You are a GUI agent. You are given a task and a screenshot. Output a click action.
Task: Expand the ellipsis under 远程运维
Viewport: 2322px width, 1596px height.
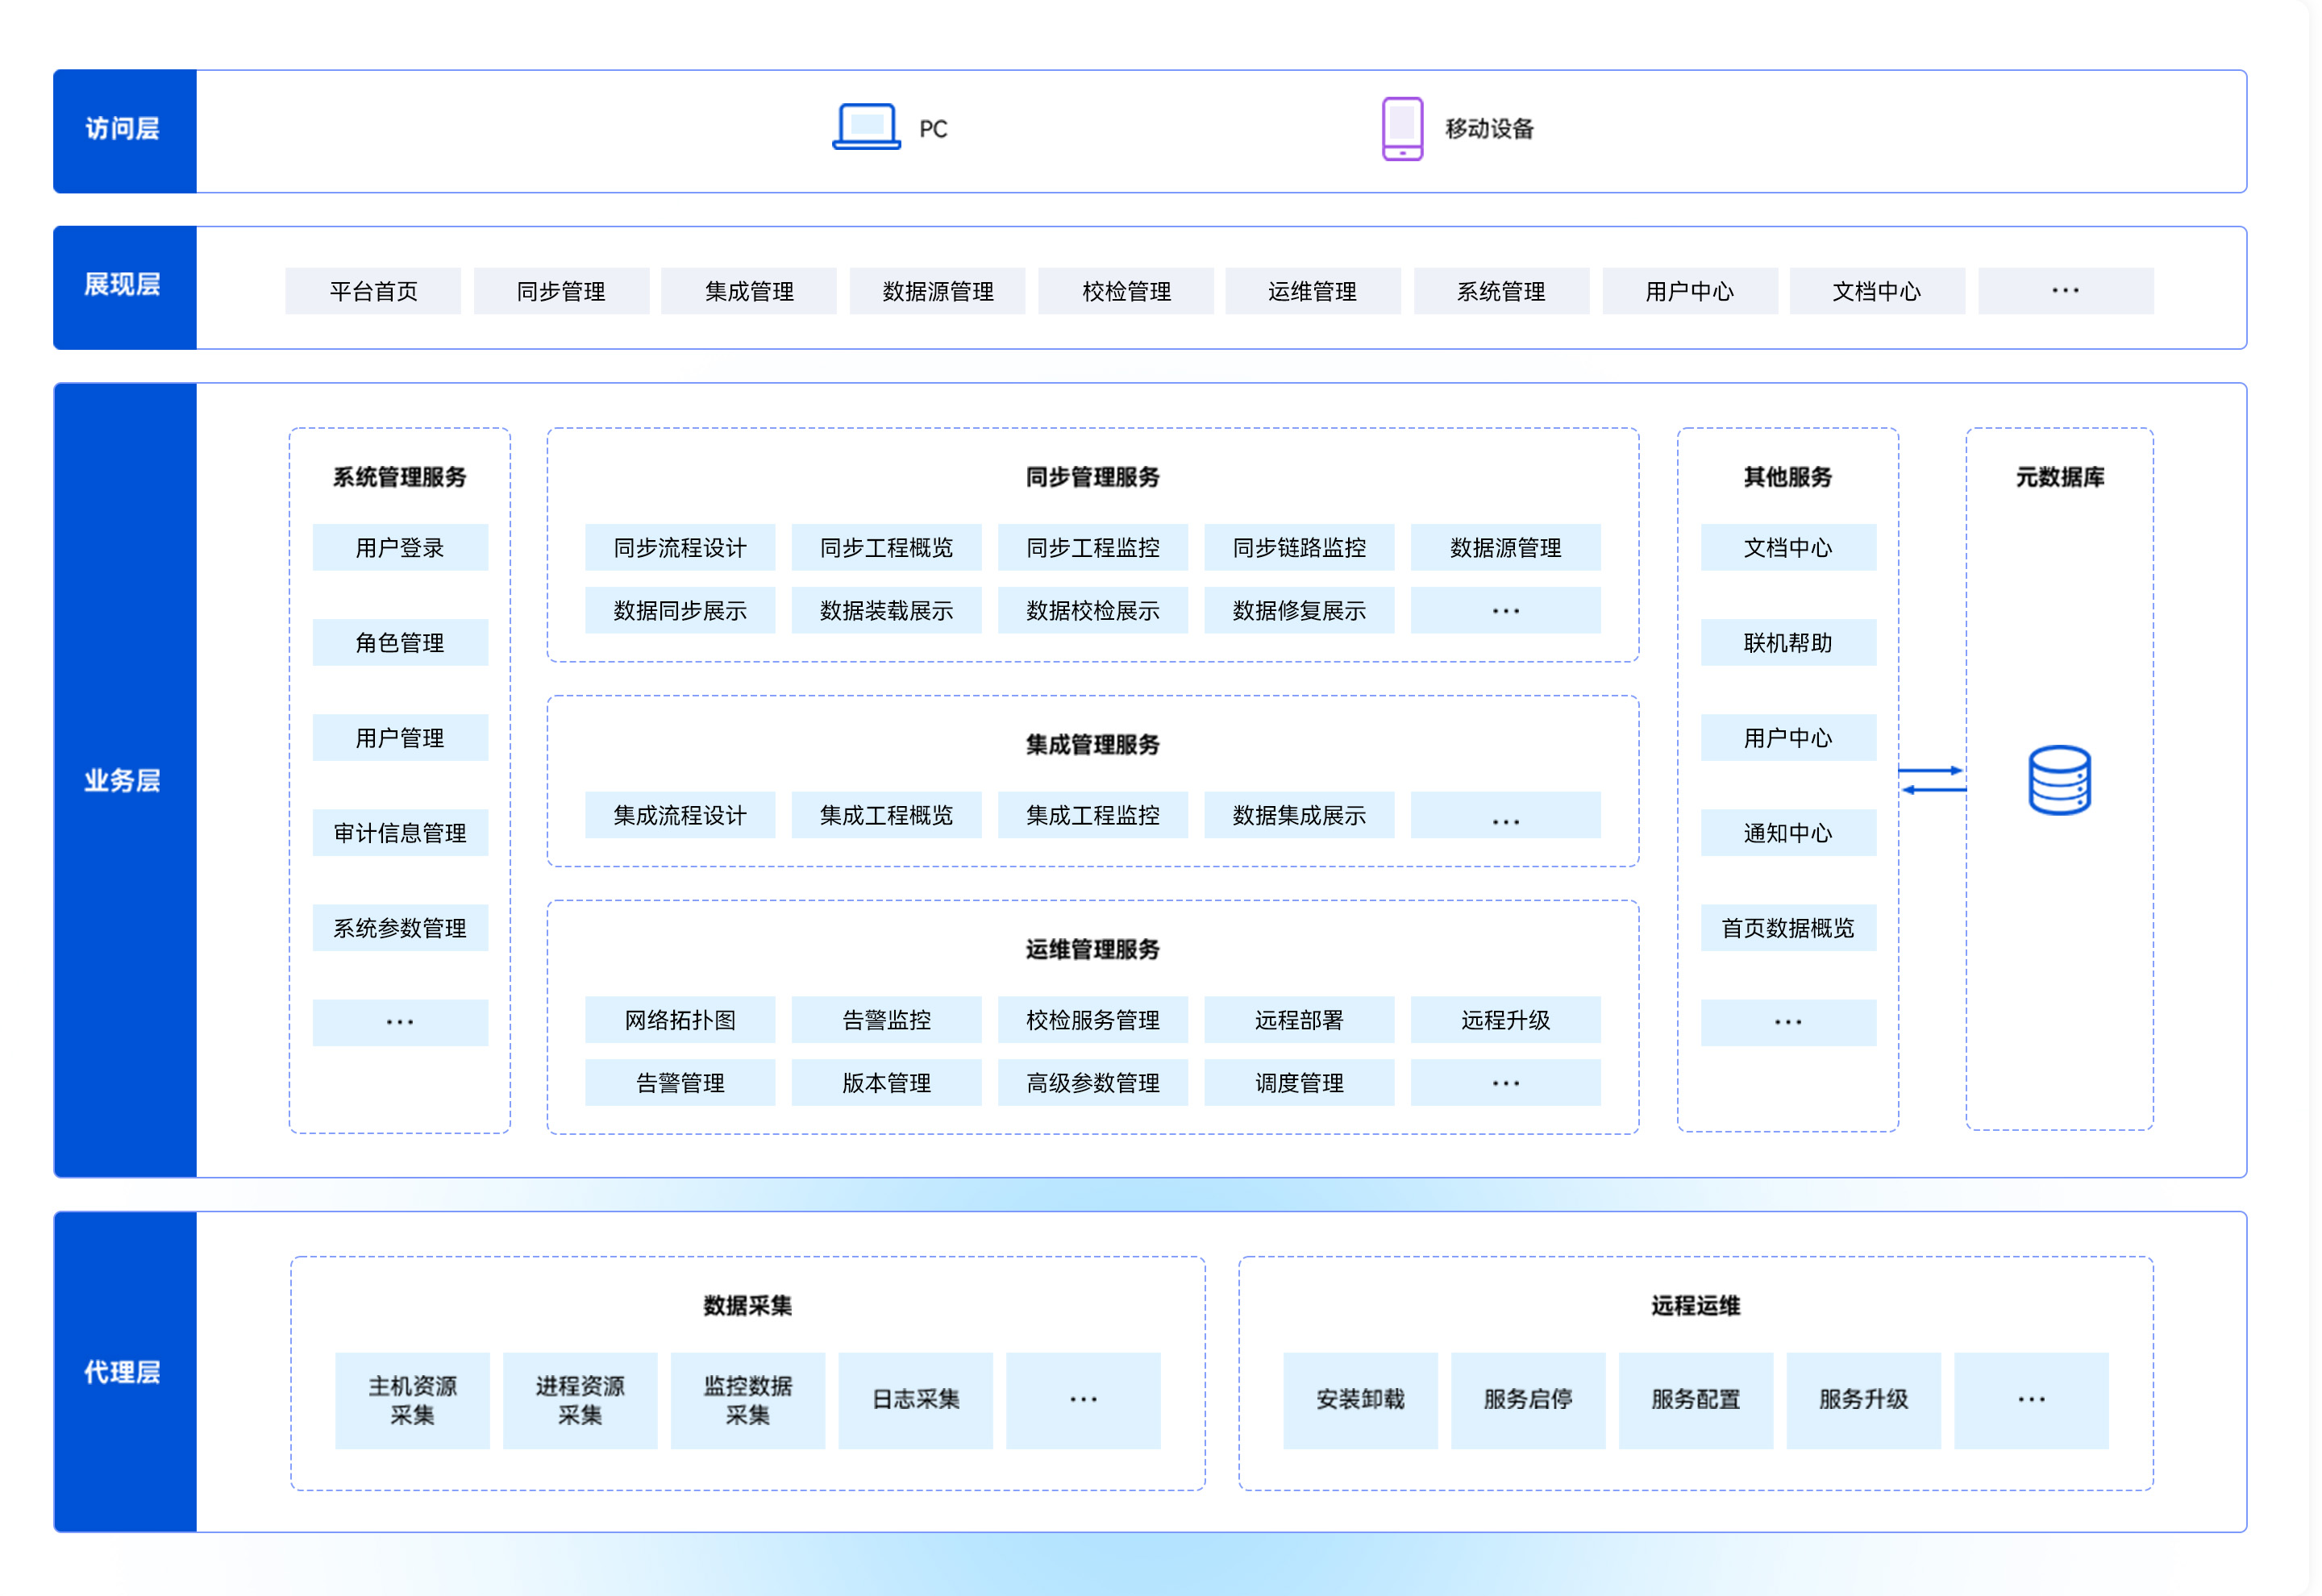click(2030, 1399)
